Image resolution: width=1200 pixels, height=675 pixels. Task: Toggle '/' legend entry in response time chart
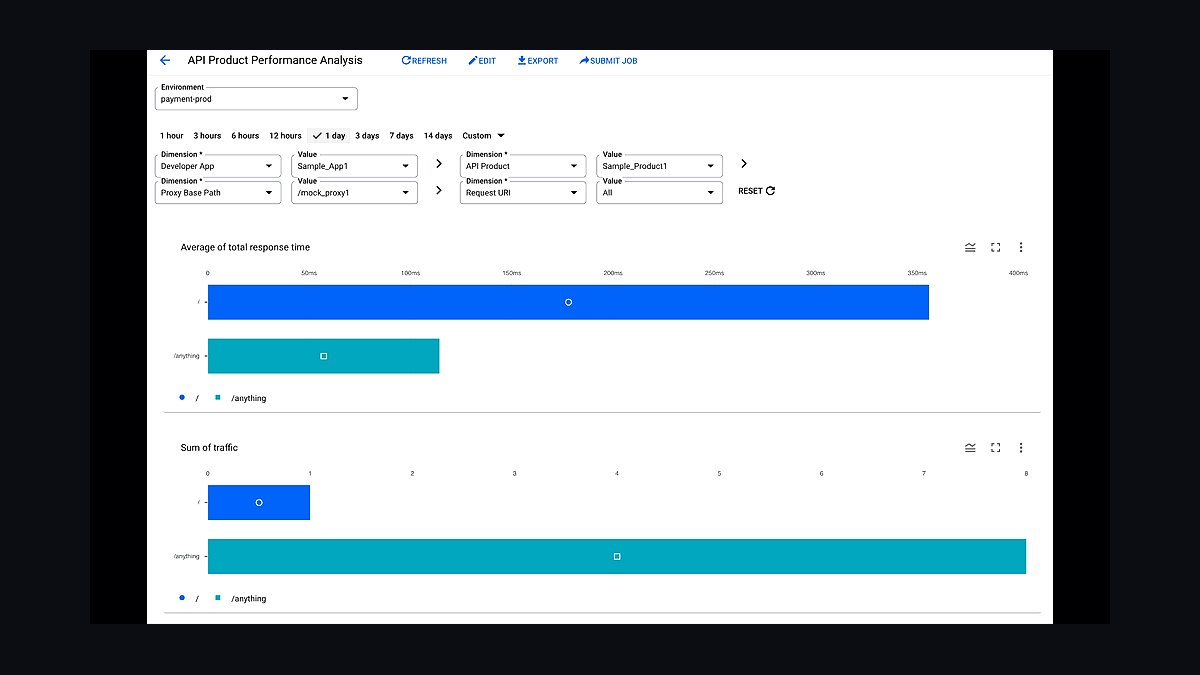(189, 398)
